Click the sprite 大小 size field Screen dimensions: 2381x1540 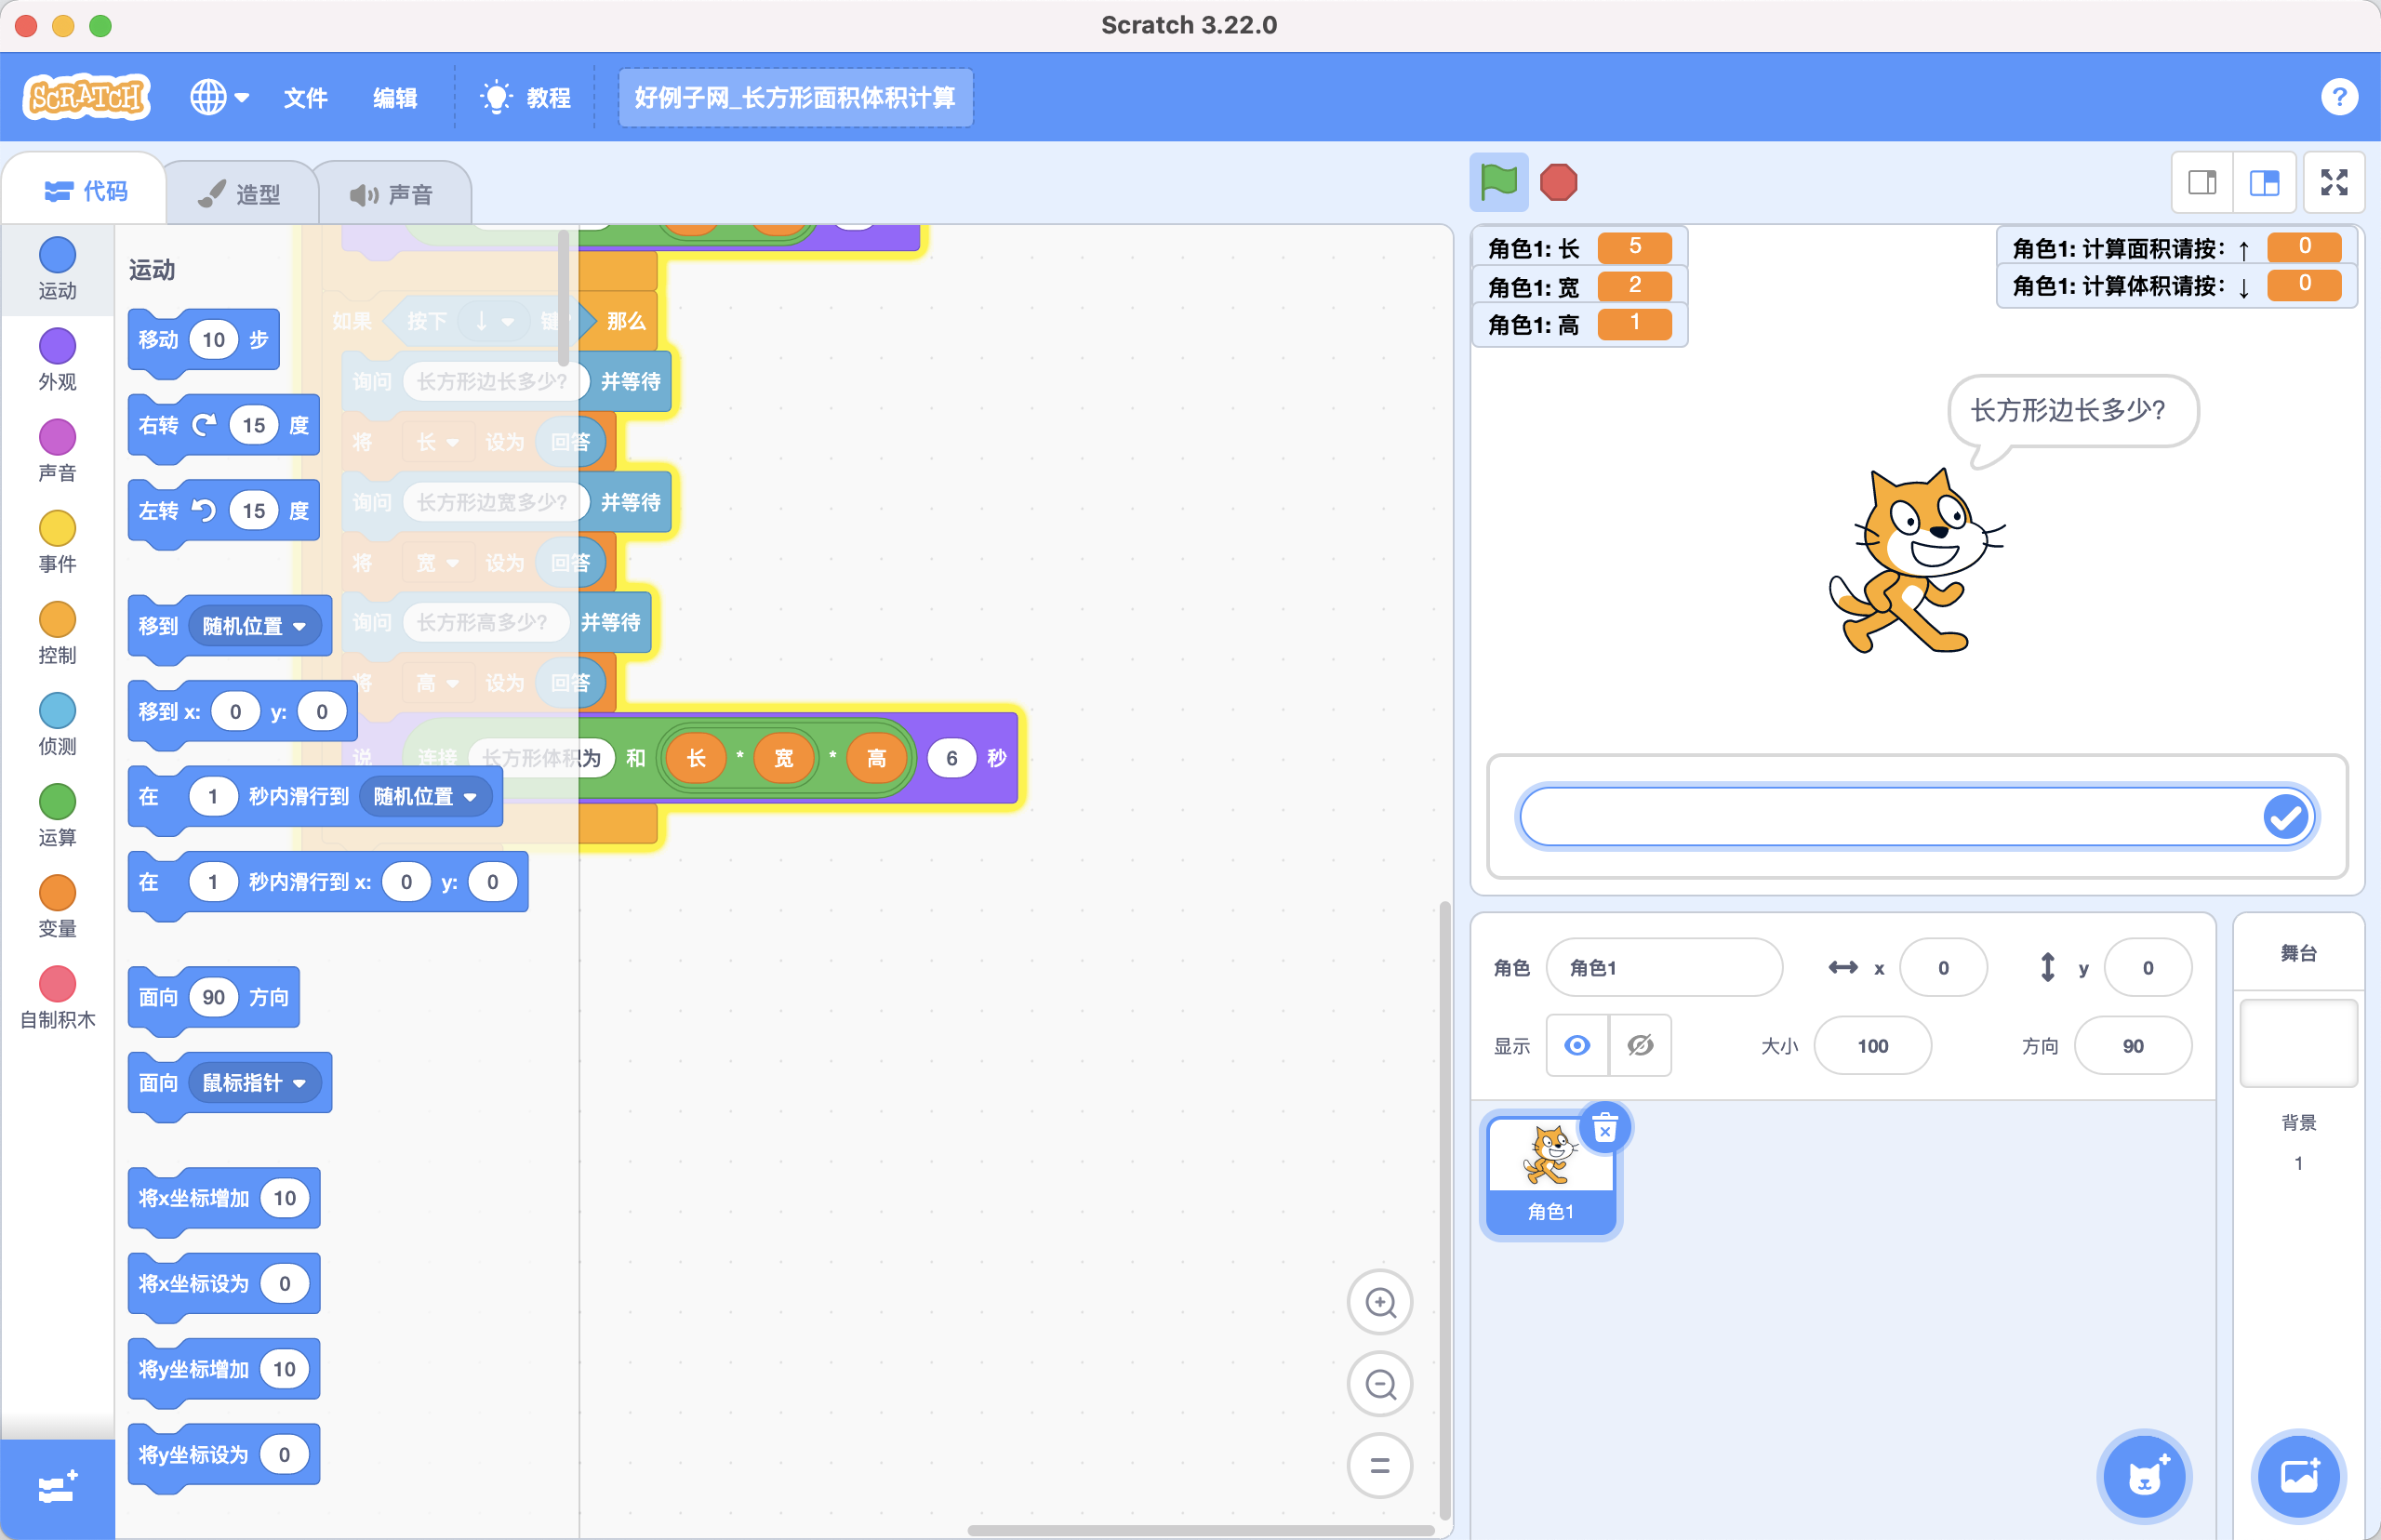tap(1872, 1045)
